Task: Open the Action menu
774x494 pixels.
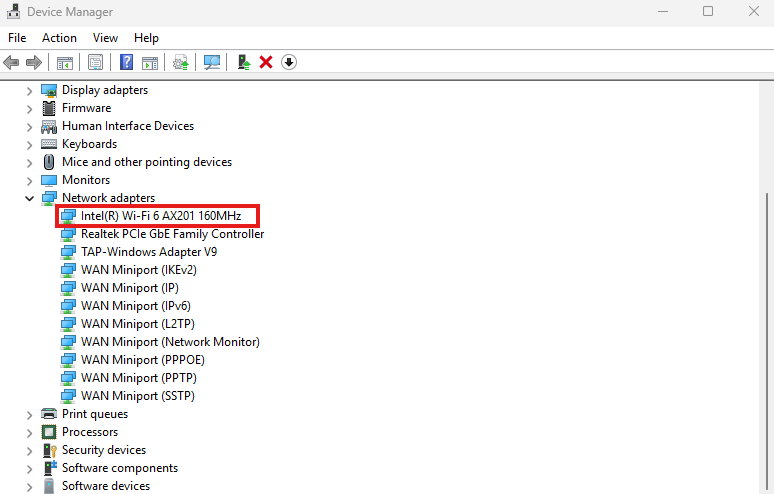Action: [59, 37]
